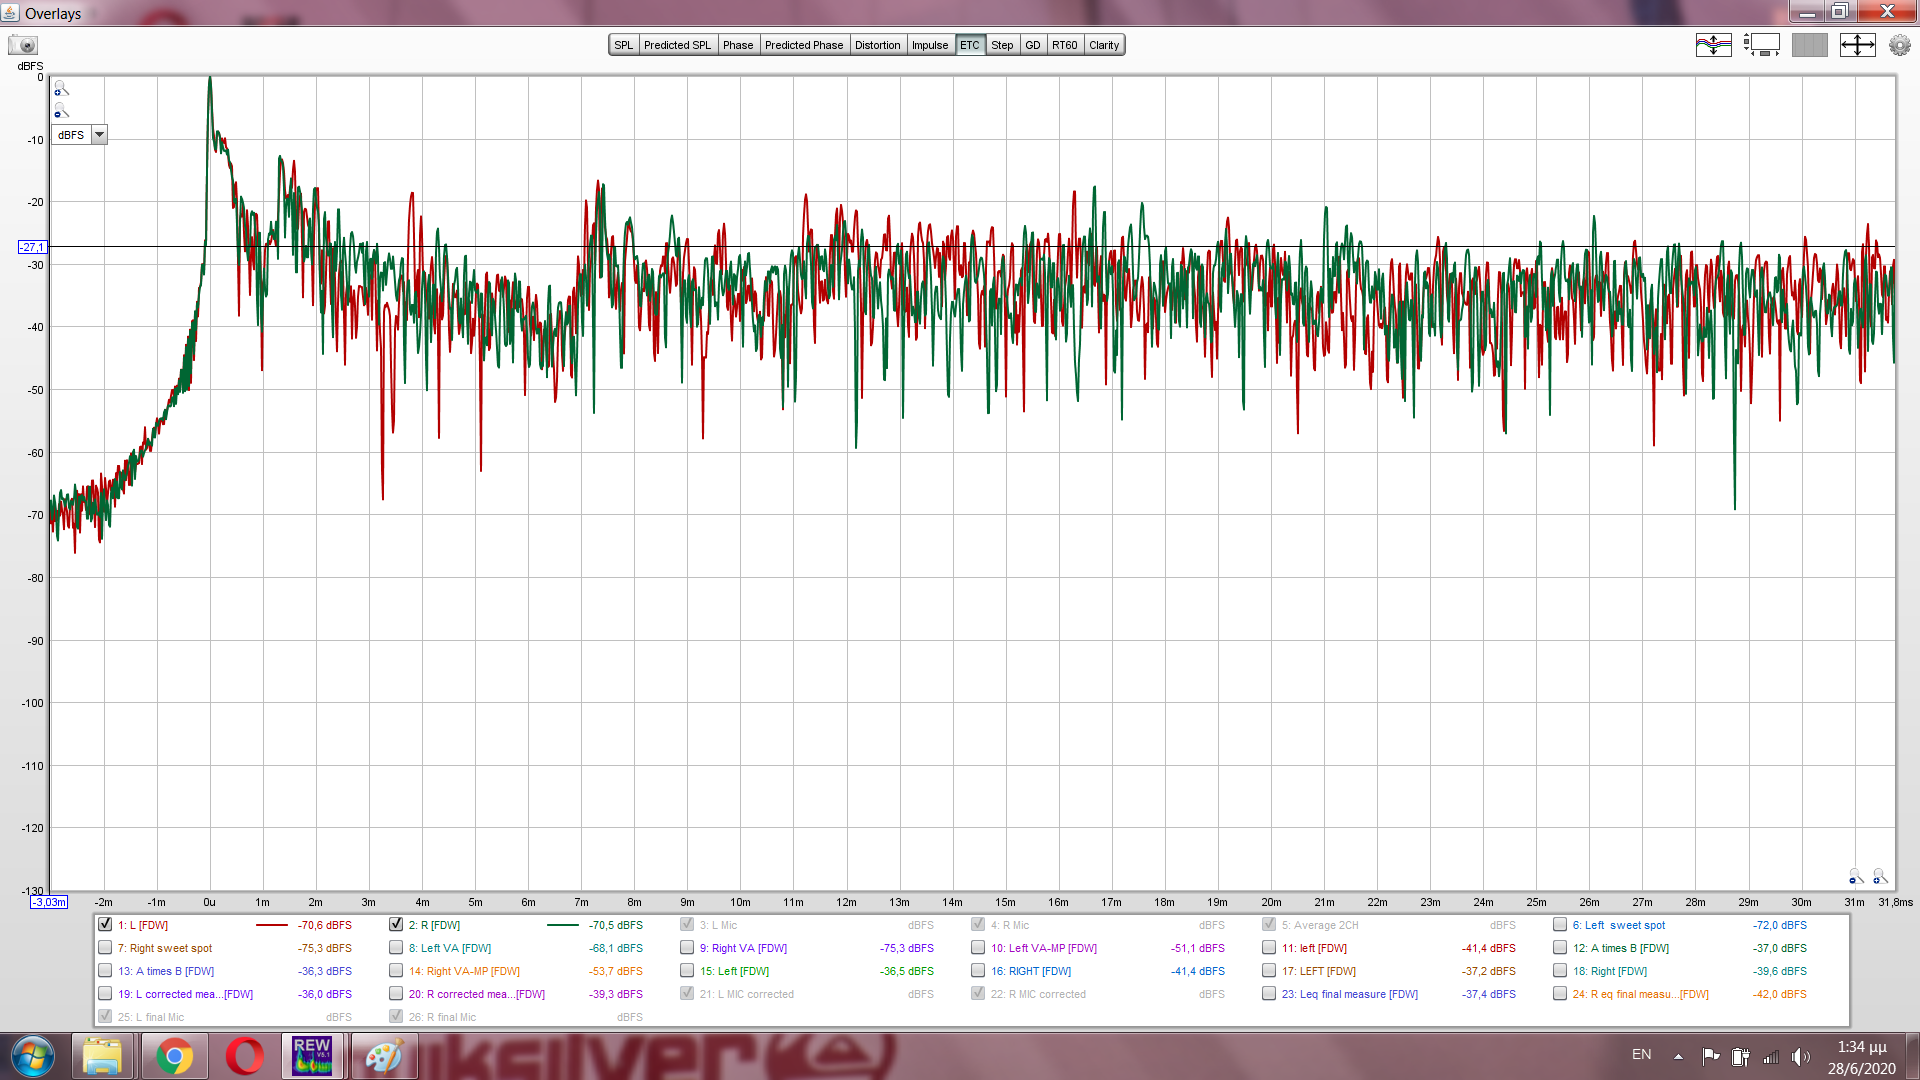Open the graph controls gear icon
The image size is (1920, 1080).
(x=1899, y=45)
